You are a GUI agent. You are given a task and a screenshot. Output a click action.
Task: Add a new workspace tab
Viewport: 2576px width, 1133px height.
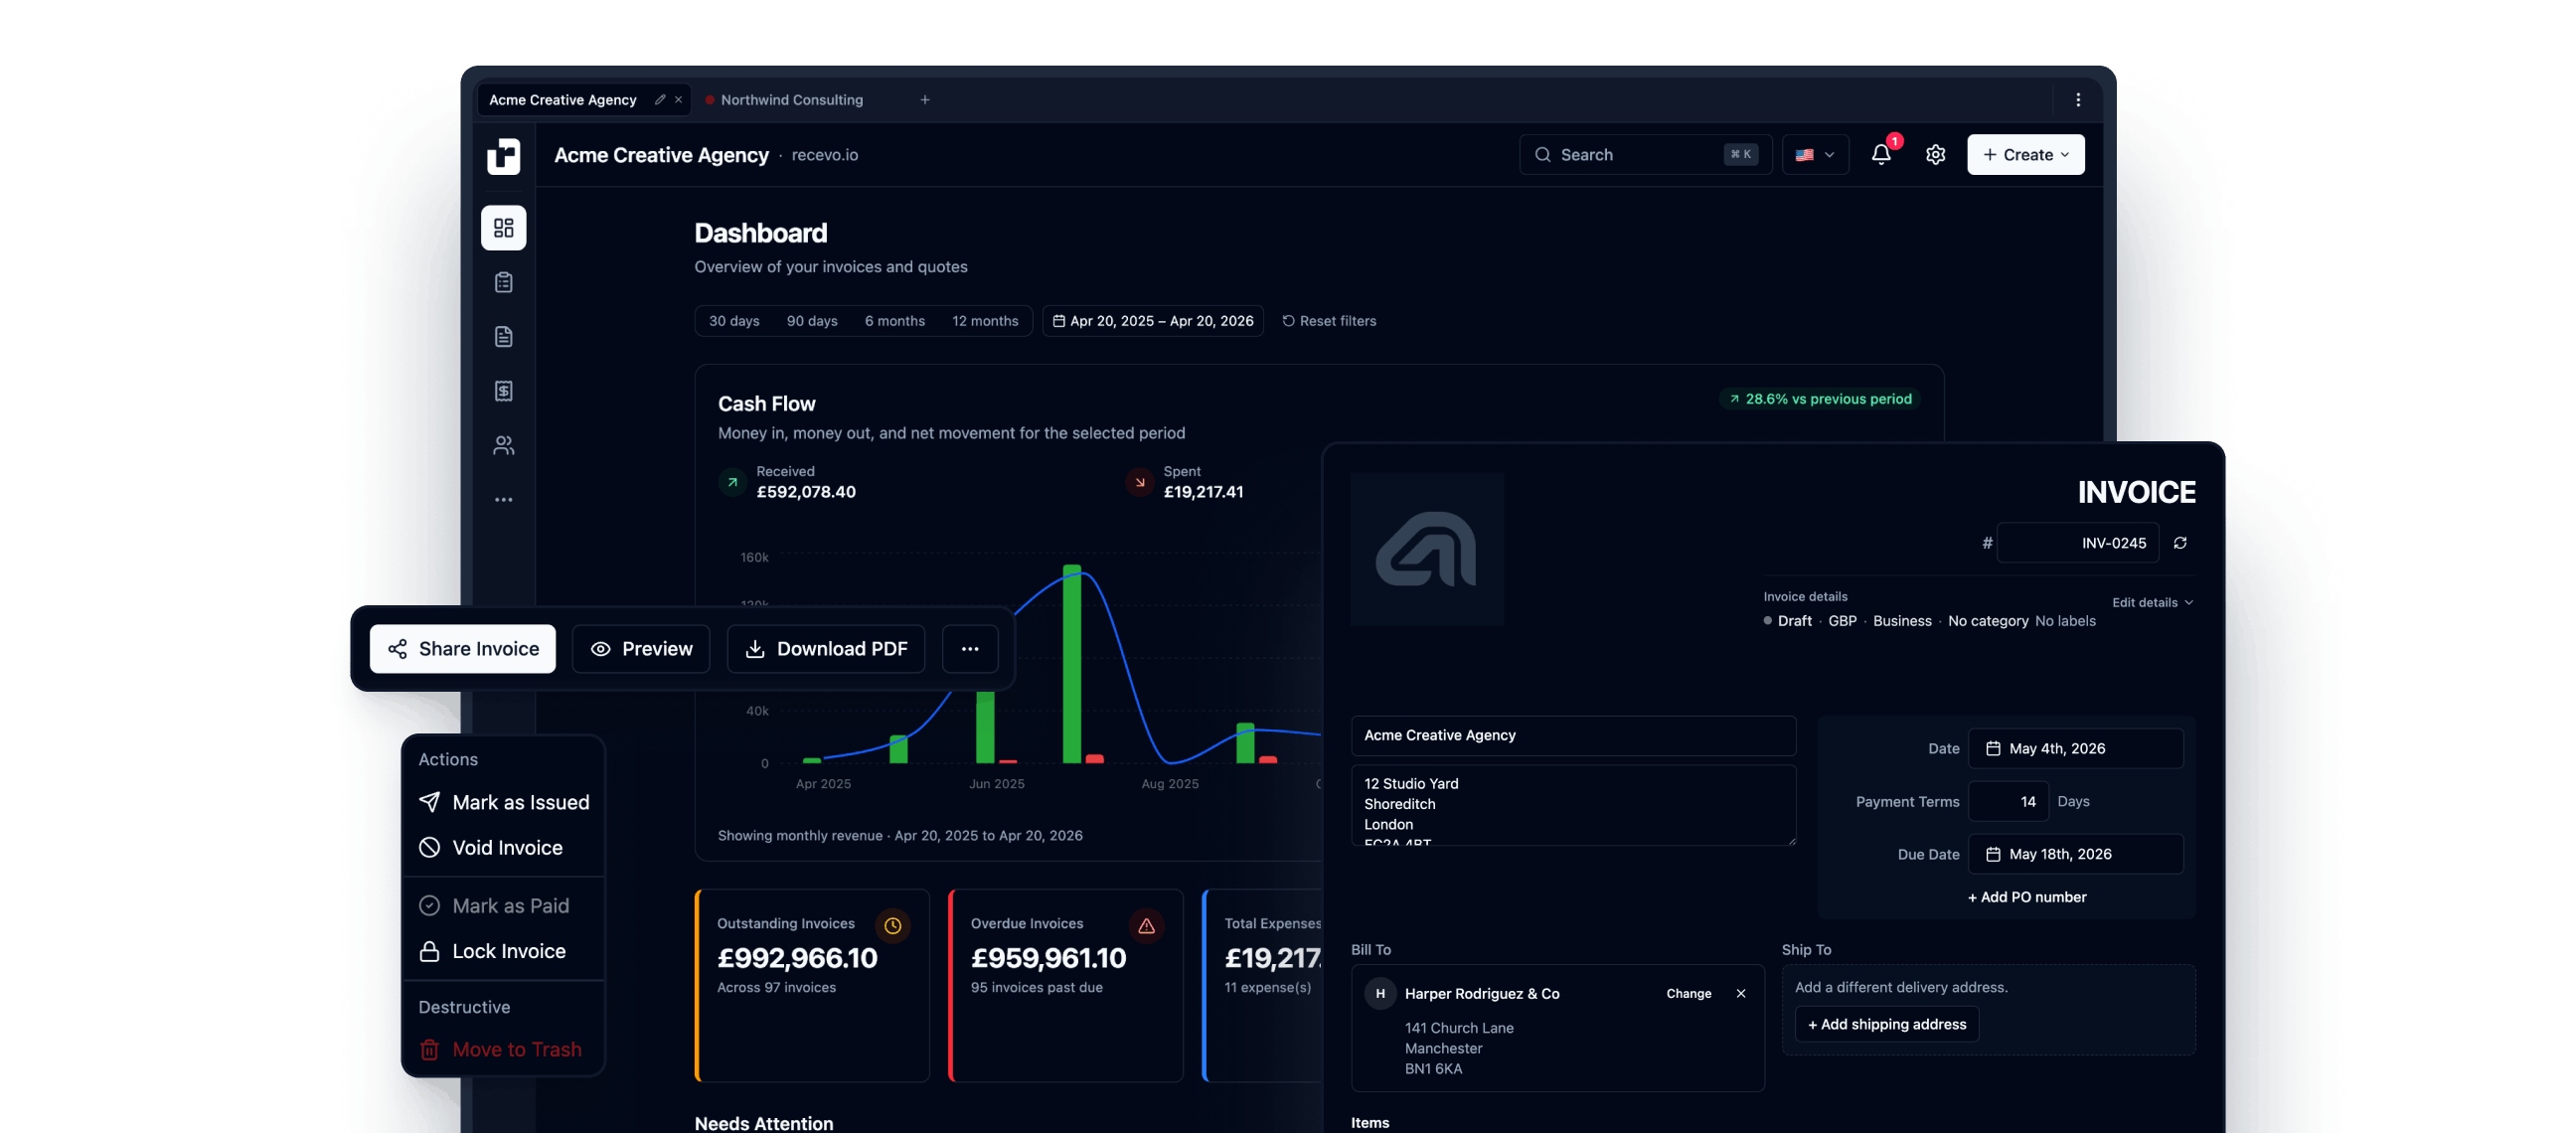pyautogui.click(x=924, y=99)
